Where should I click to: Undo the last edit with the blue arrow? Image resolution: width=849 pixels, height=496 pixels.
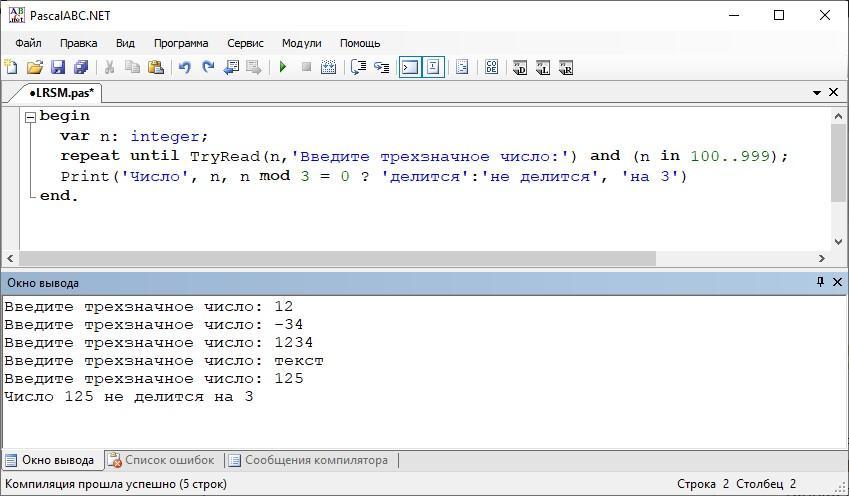point(185,67)
